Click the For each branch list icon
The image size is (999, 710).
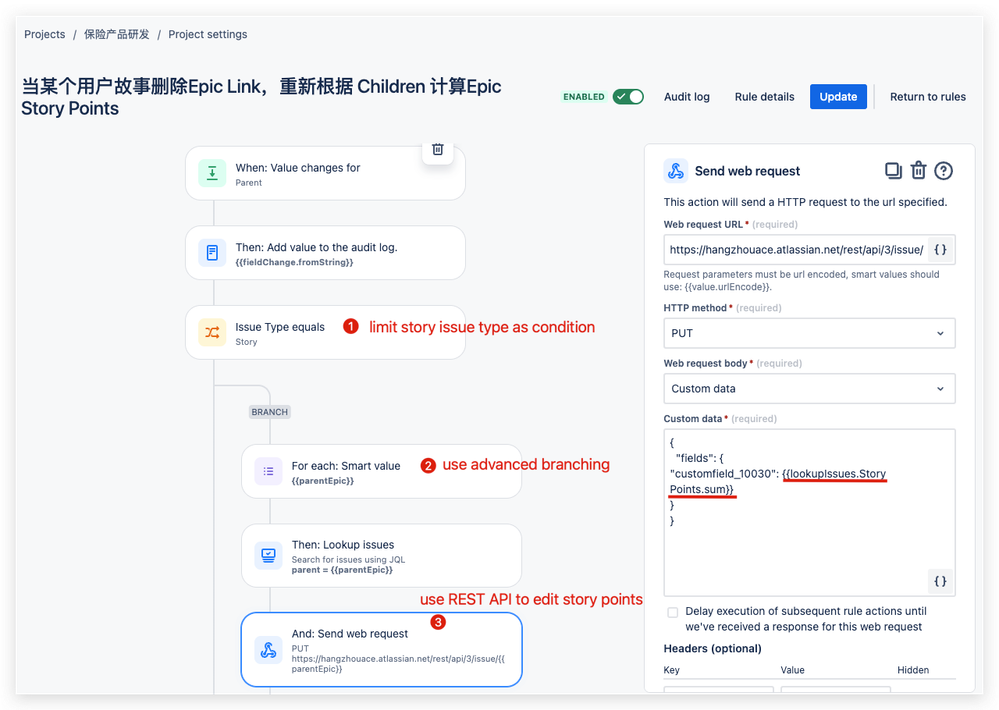tap(268, 472)
